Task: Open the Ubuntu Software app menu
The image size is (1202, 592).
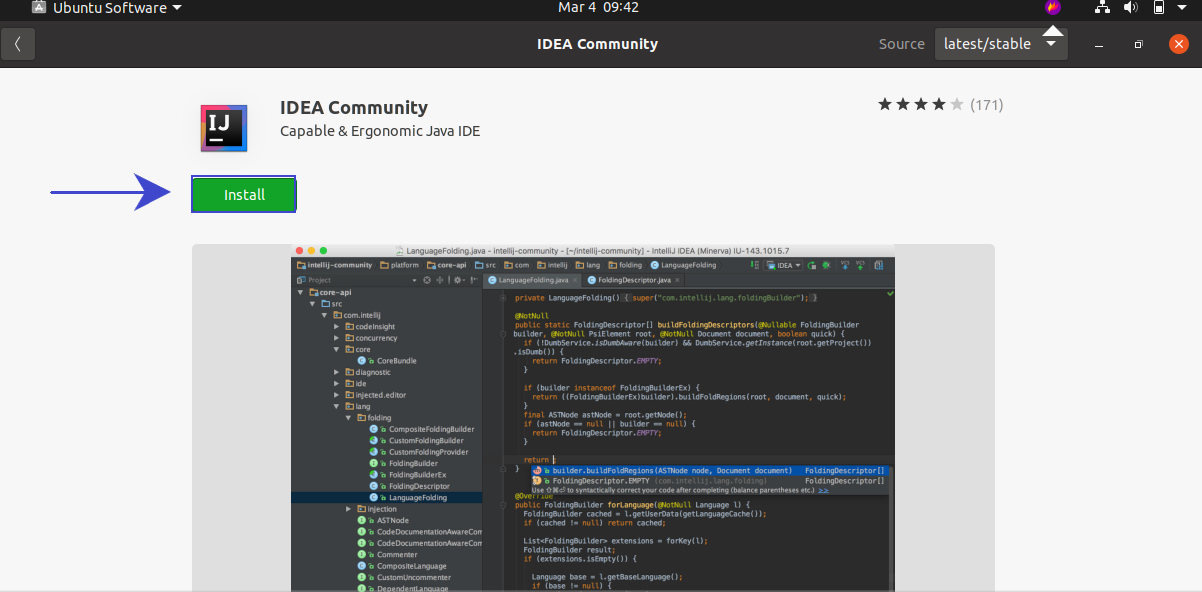Action: 105,8
